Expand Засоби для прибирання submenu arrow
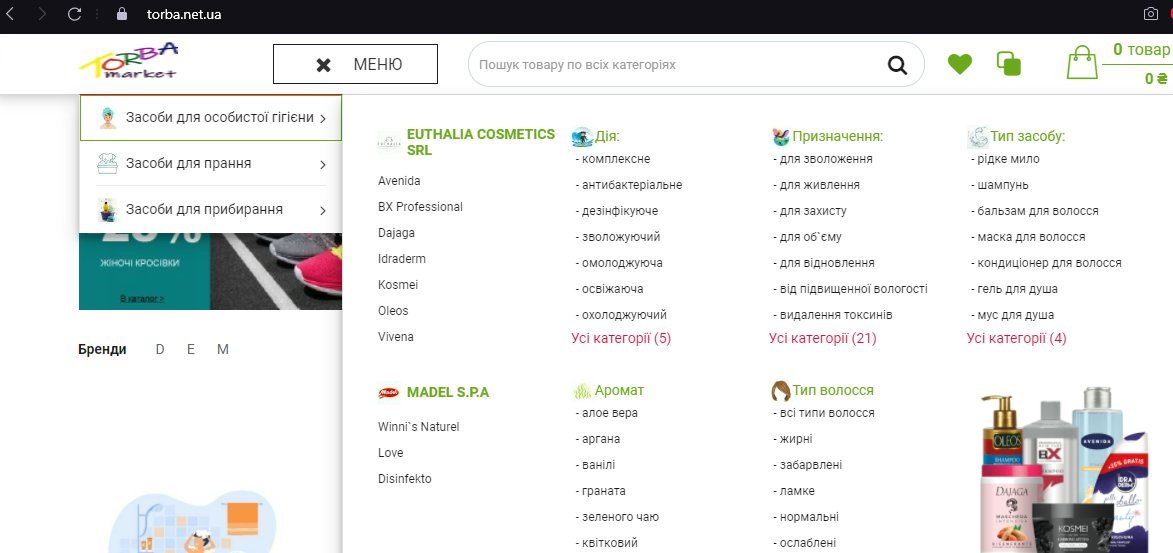Viewport: 1173px width, 553px height. click(x=322, y=210)
